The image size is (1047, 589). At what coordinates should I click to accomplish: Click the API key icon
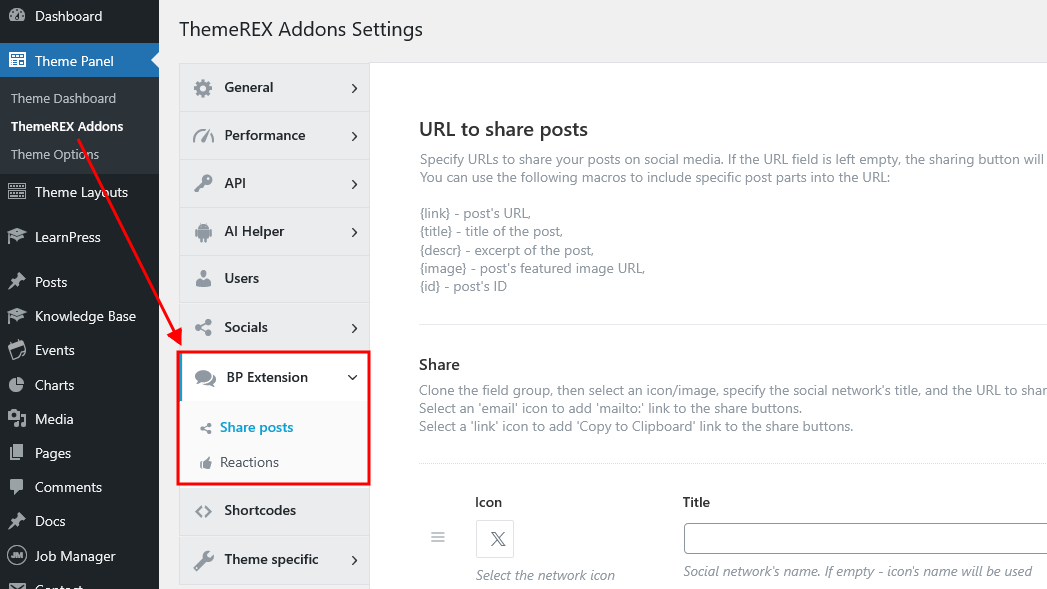203,183
